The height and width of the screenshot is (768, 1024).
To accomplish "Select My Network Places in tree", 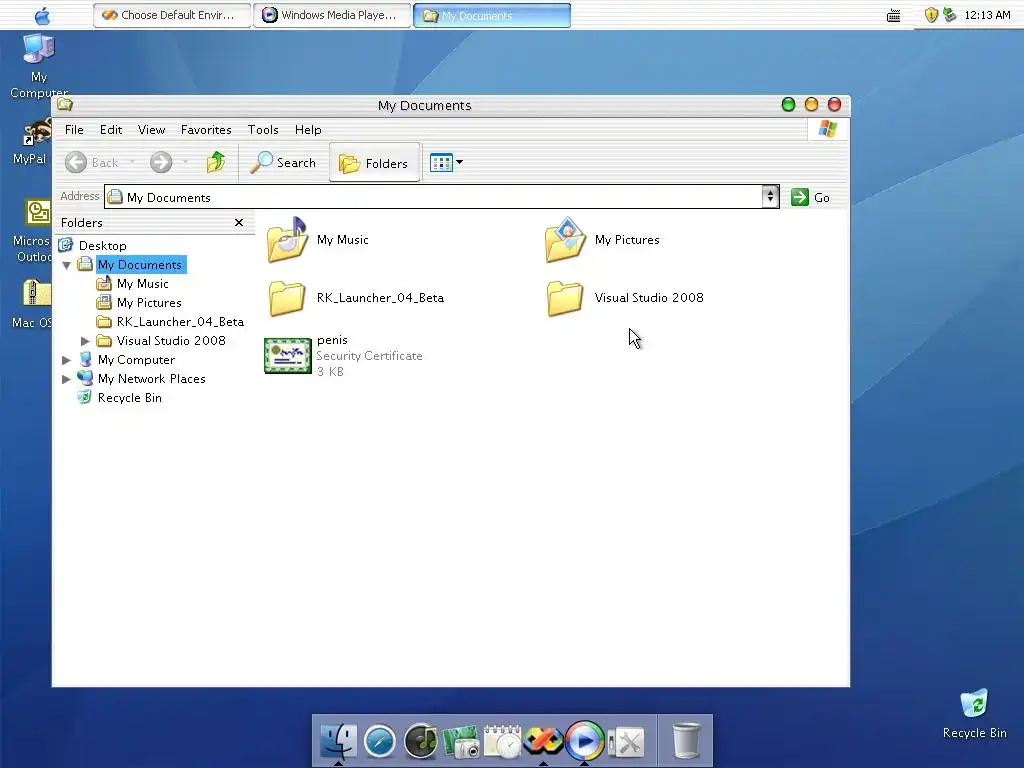I will (x=152, y=379).
